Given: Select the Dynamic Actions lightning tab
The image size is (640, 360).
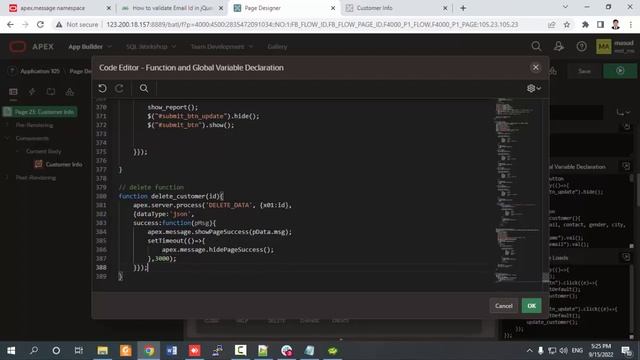Looking at the screenshot, I should pyautogui.click(x=32, y=92).
